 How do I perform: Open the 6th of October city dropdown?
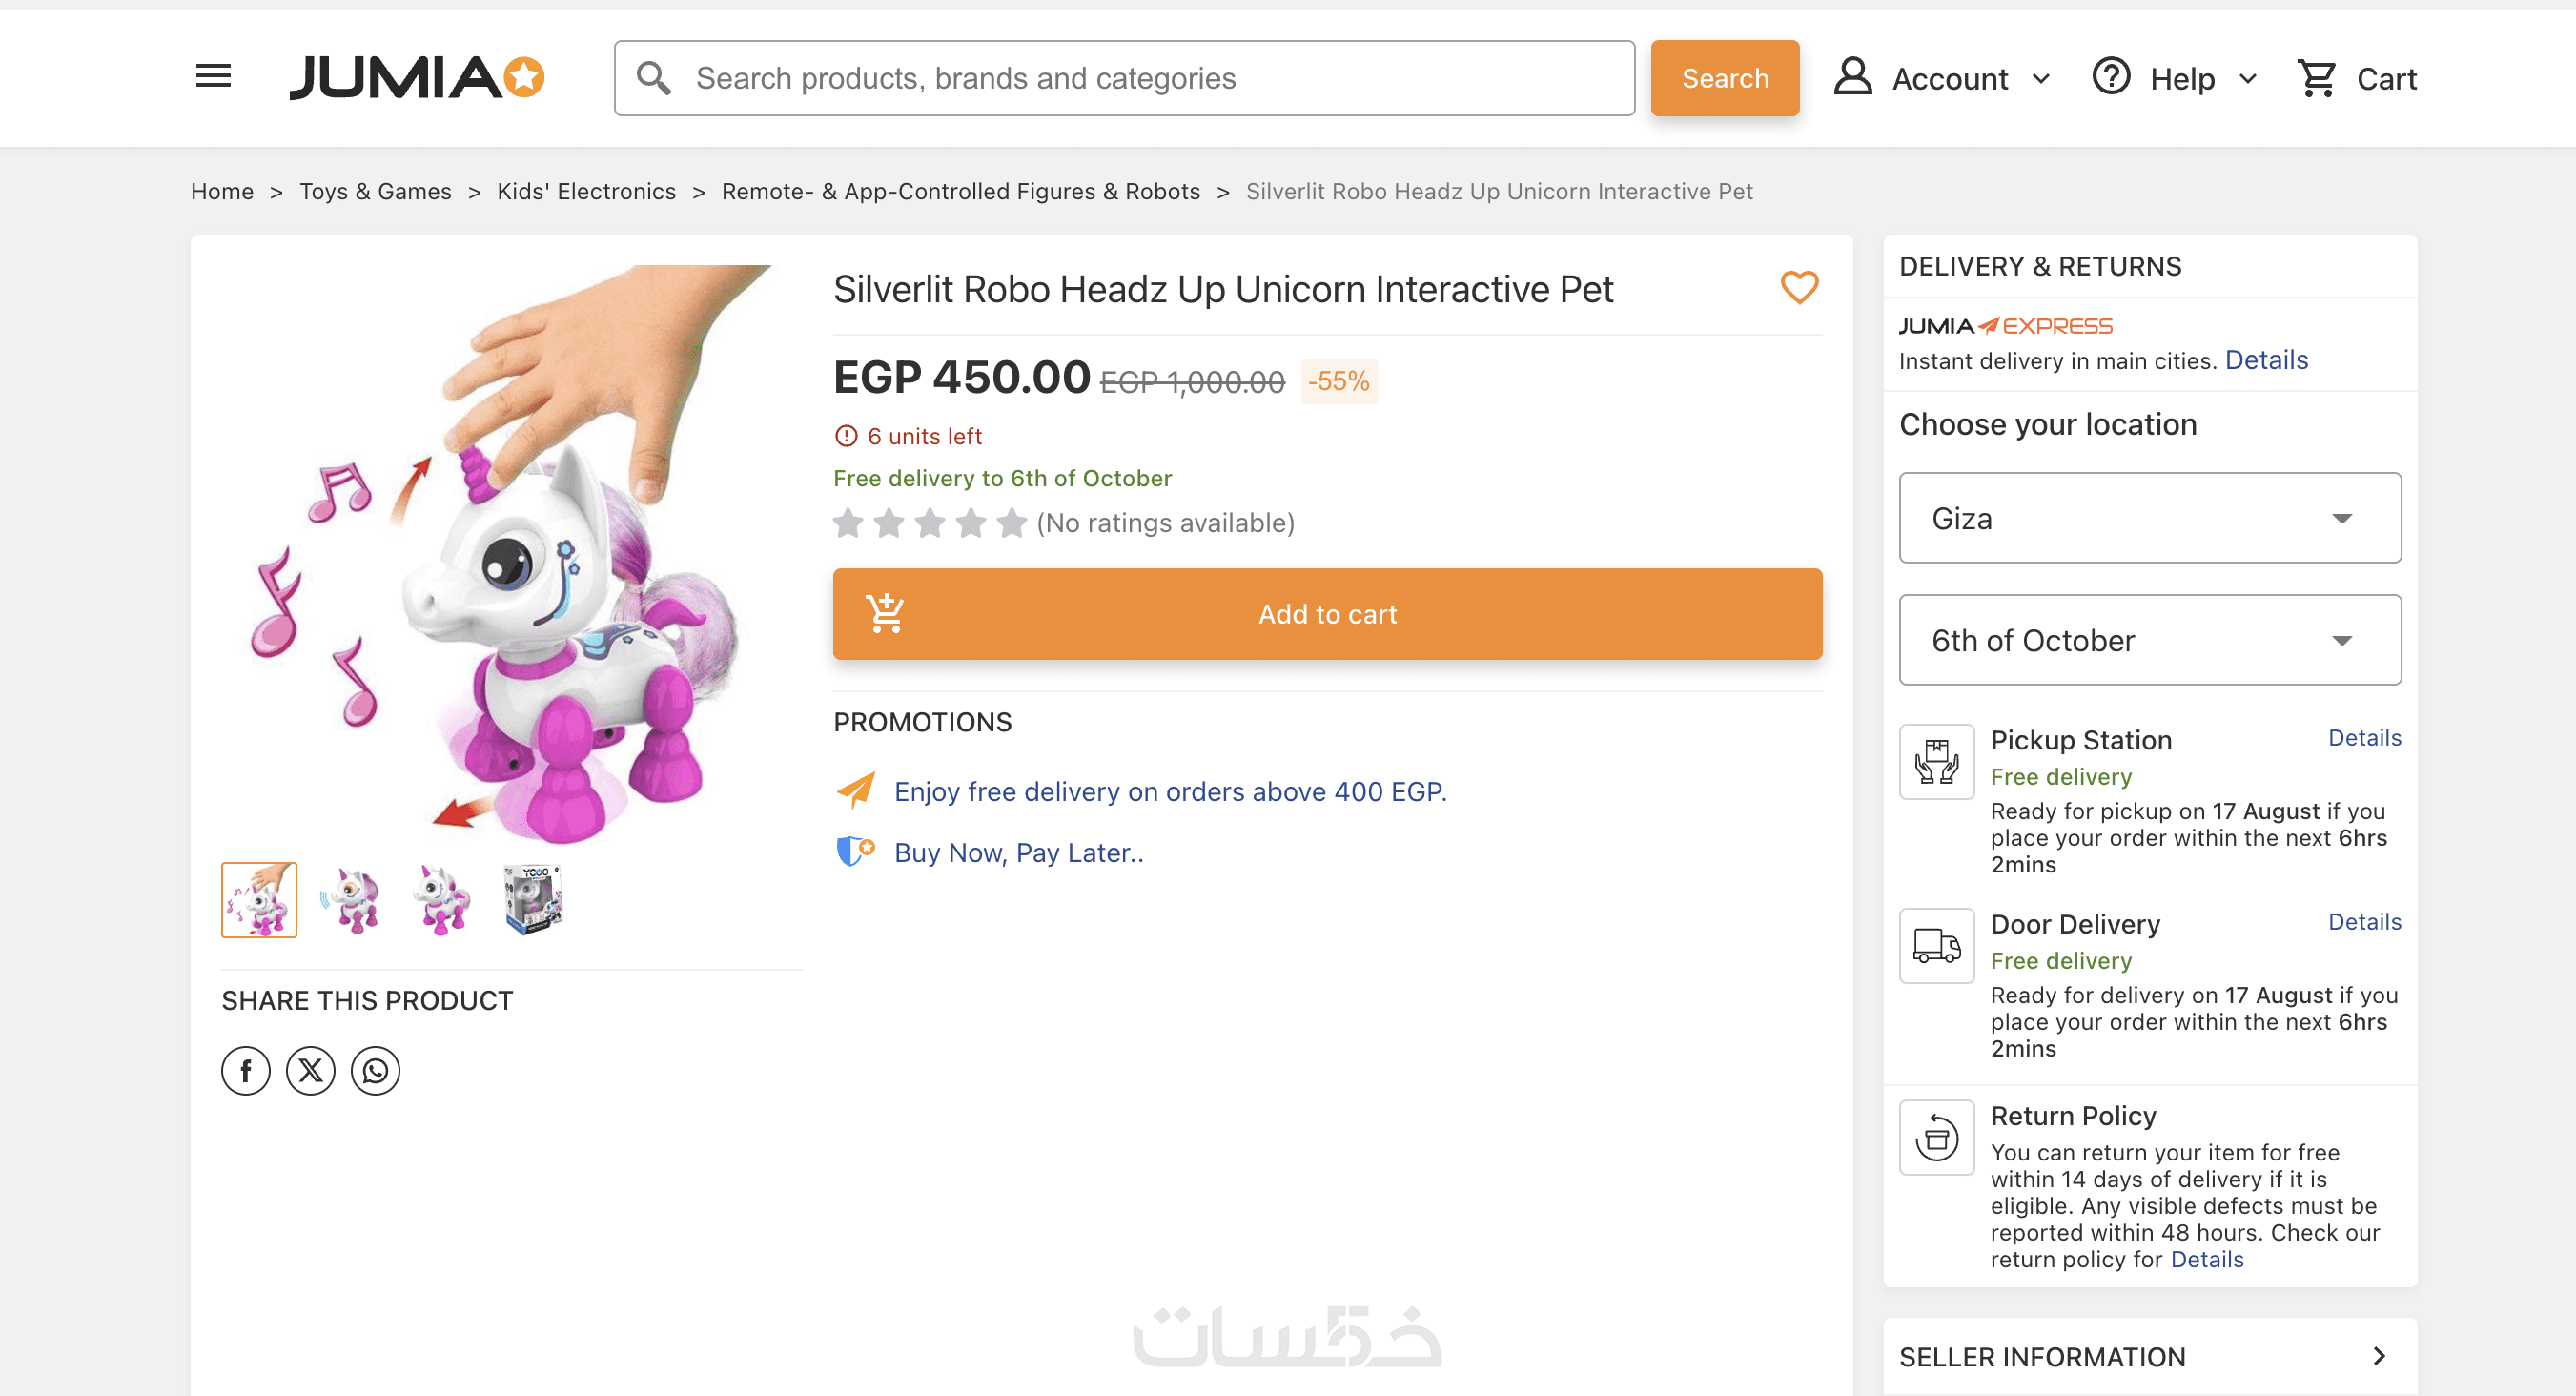[x=2149, y=640]
